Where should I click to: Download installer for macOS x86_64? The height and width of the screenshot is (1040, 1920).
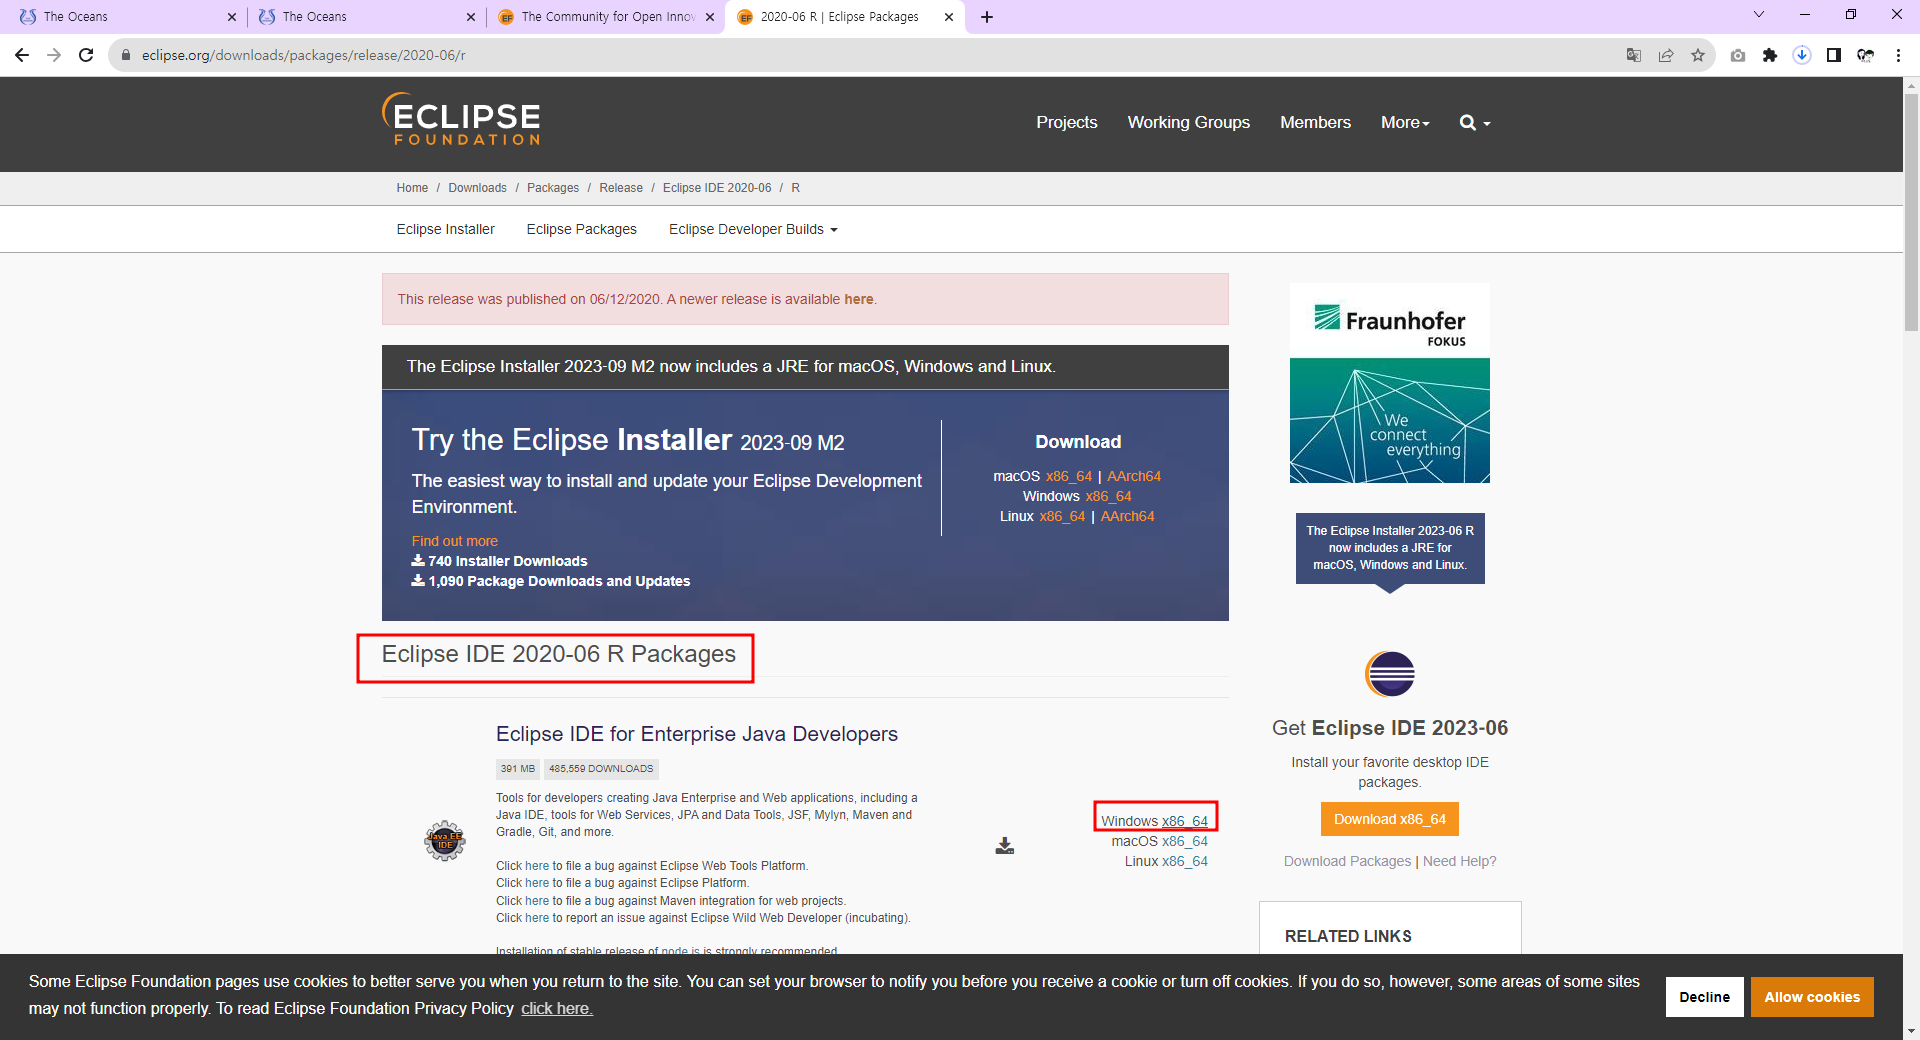pos(1069,476)
